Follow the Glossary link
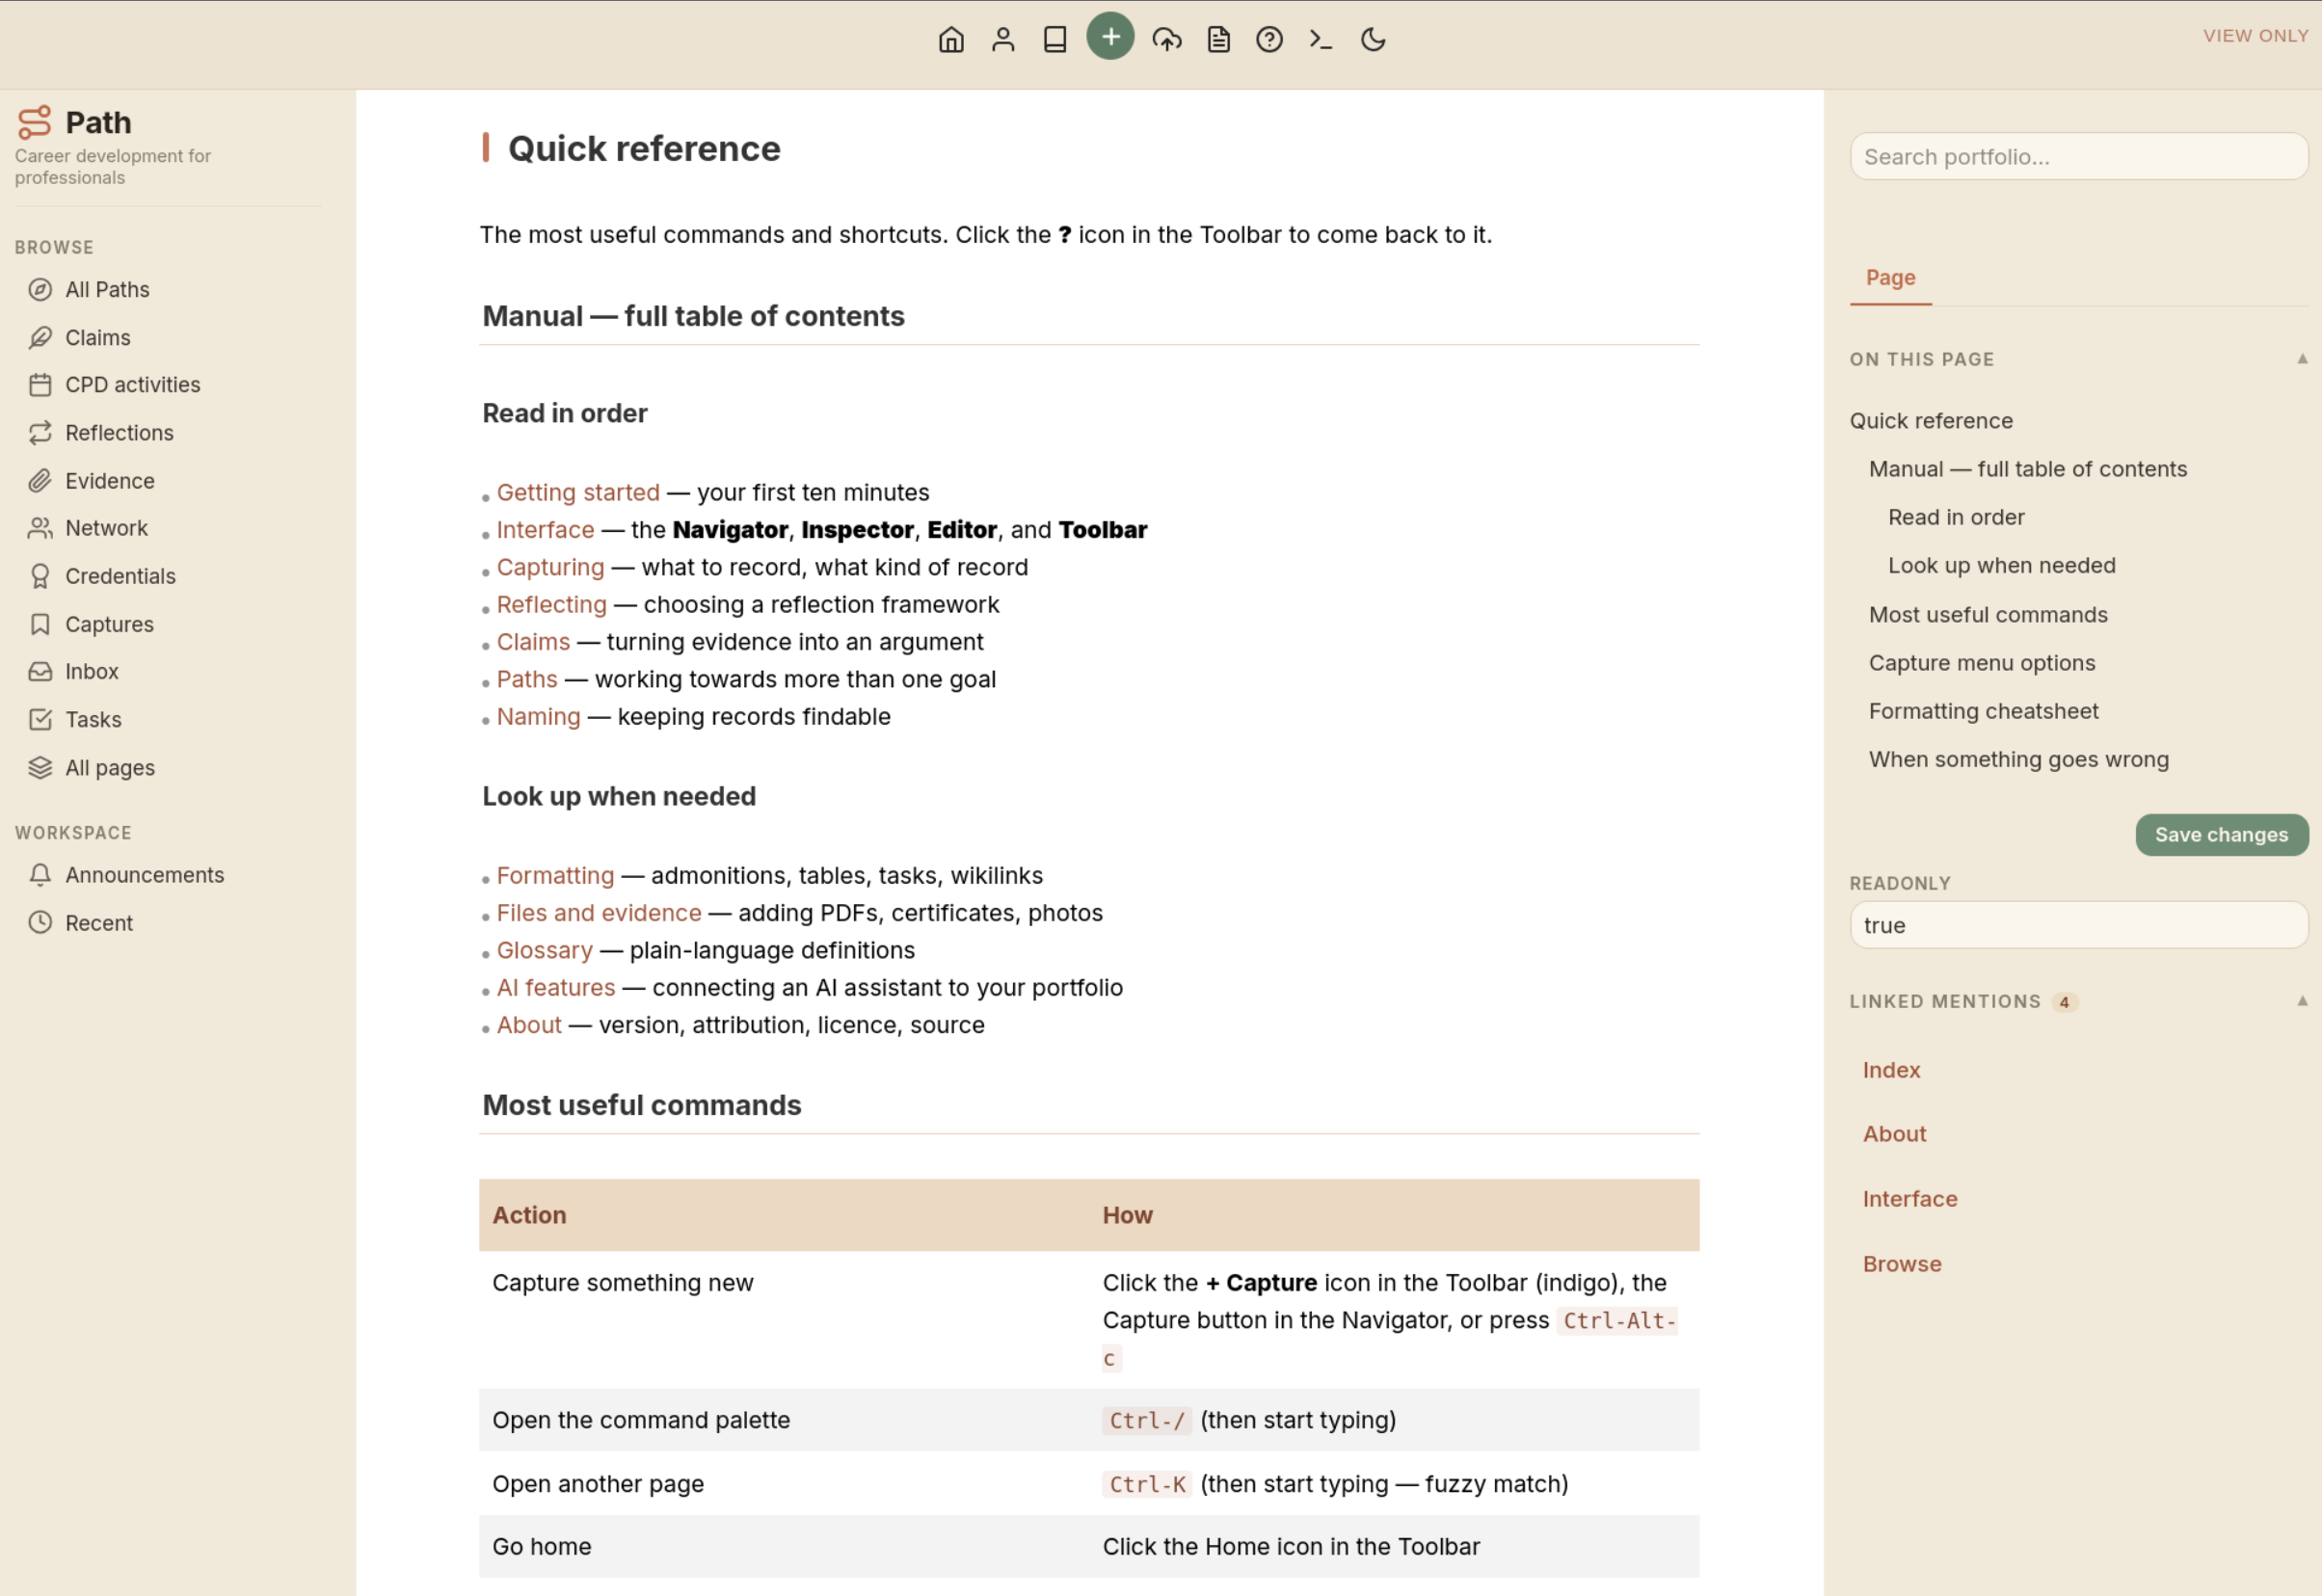This screenshot has width=2322, height=1596. click(544, 950)
